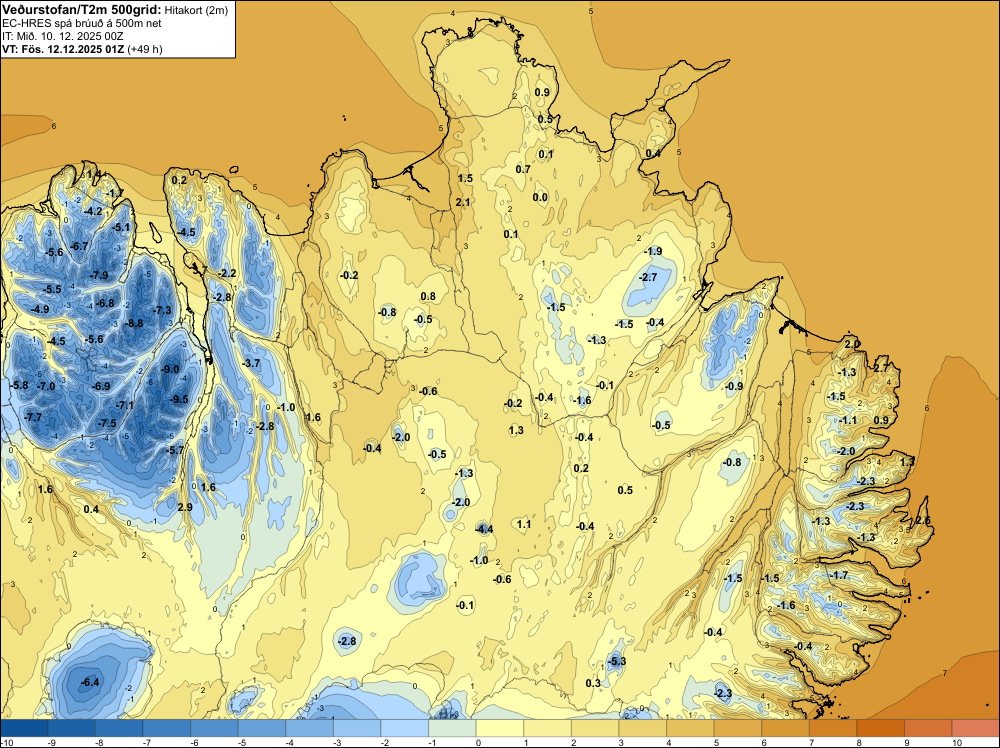Click the -3.7 temperature value

click(x=251, y=363)
